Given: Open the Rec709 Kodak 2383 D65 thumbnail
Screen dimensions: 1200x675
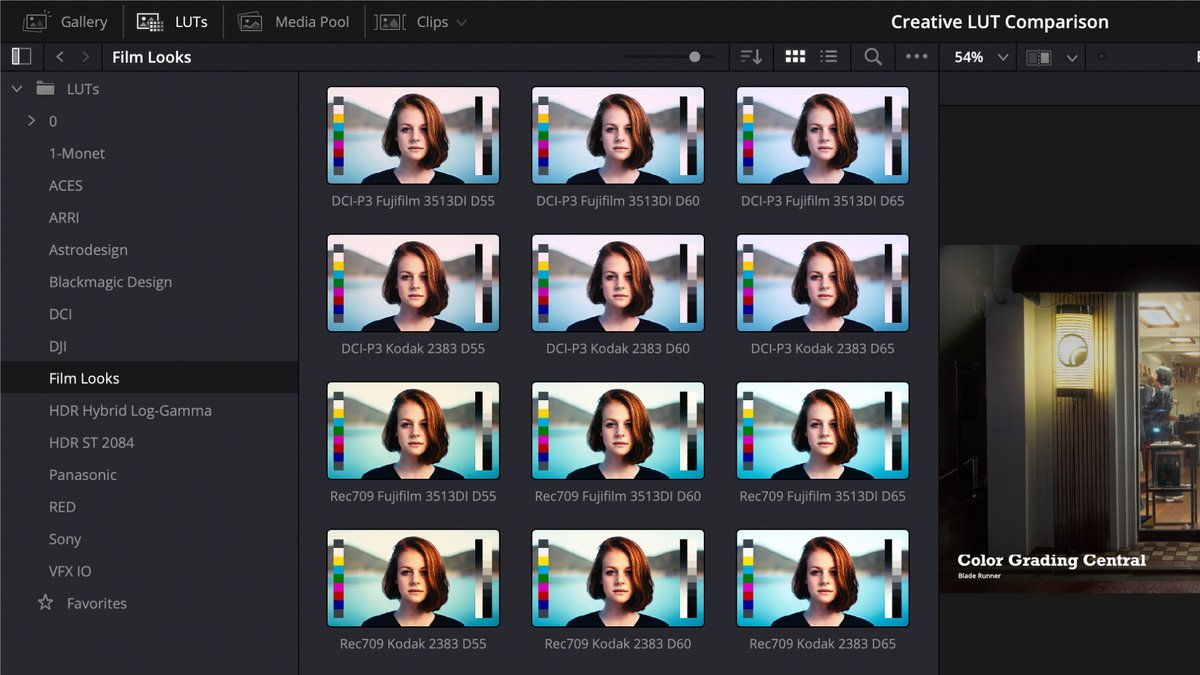Looking at the screenshot, I should click(x=822, y=578).
